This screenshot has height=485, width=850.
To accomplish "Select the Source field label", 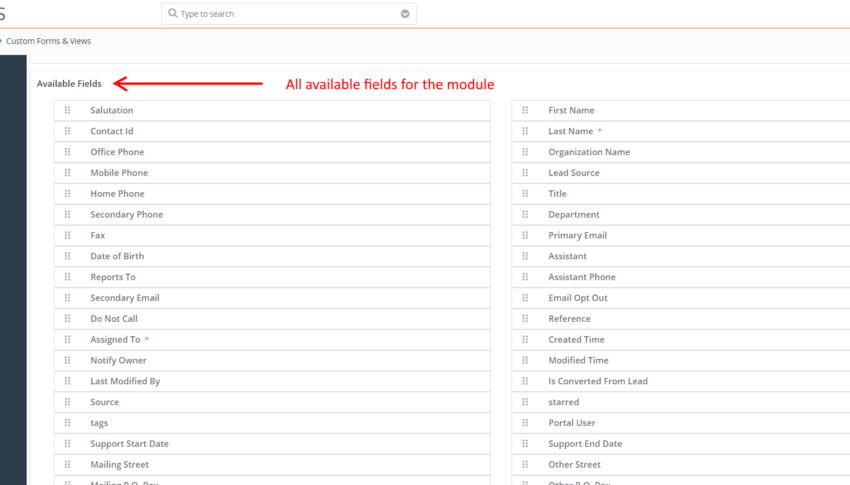I will 105,402.
